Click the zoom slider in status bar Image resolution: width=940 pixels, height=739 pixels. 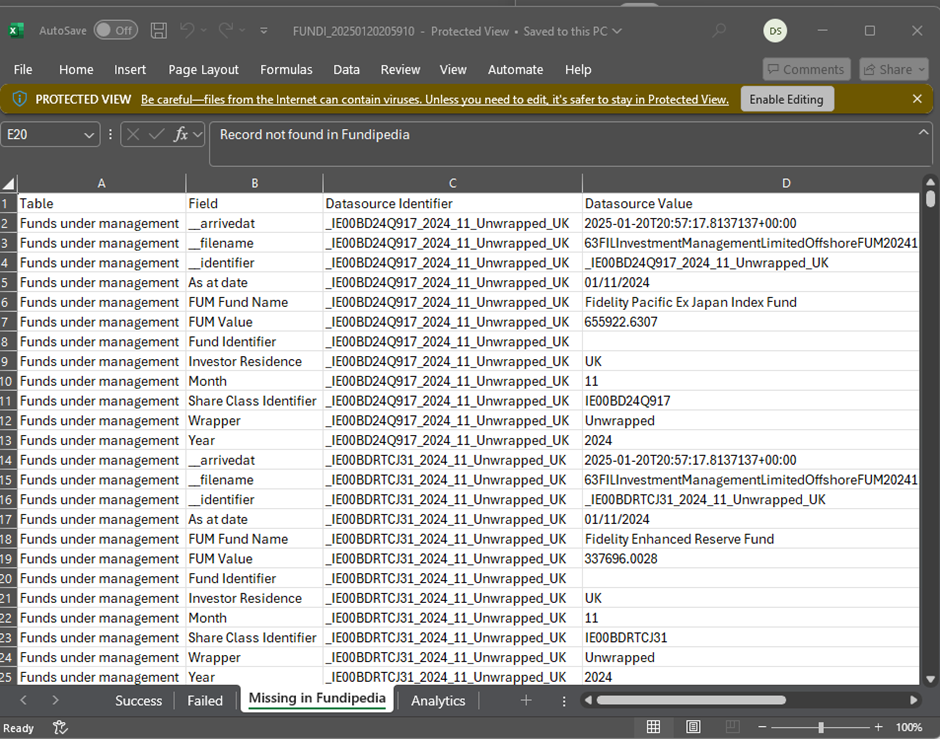(x=820, y=727)
